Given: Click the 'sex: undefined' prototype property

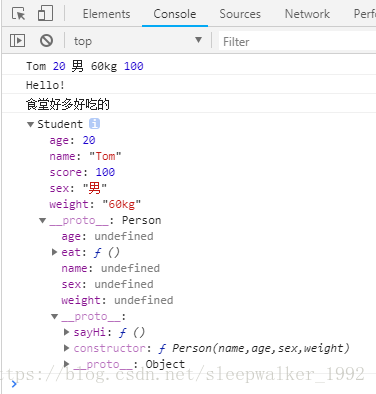Looking at the screenshot, I should point(107,284).
